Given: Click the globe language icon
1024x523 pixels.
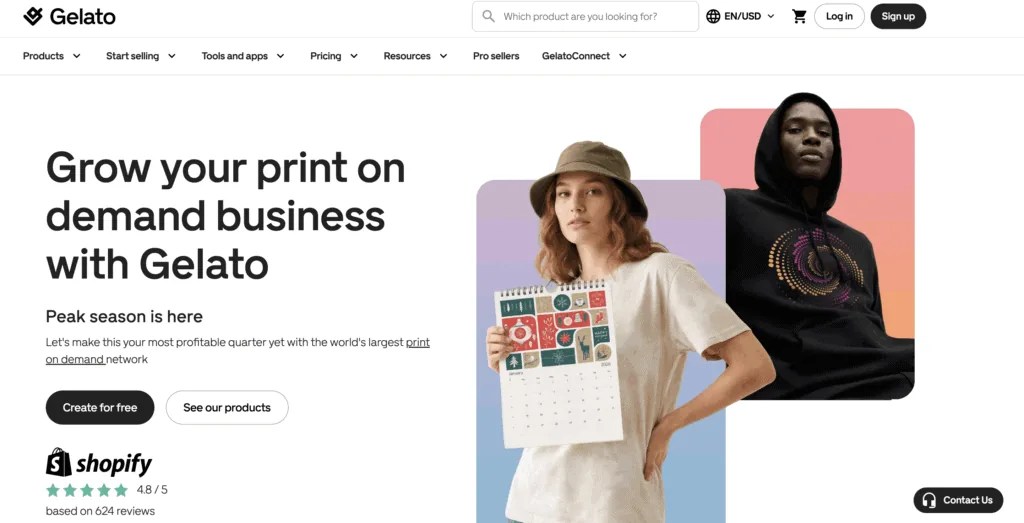Looking at the screenshot, I should (x=713, y=16).
